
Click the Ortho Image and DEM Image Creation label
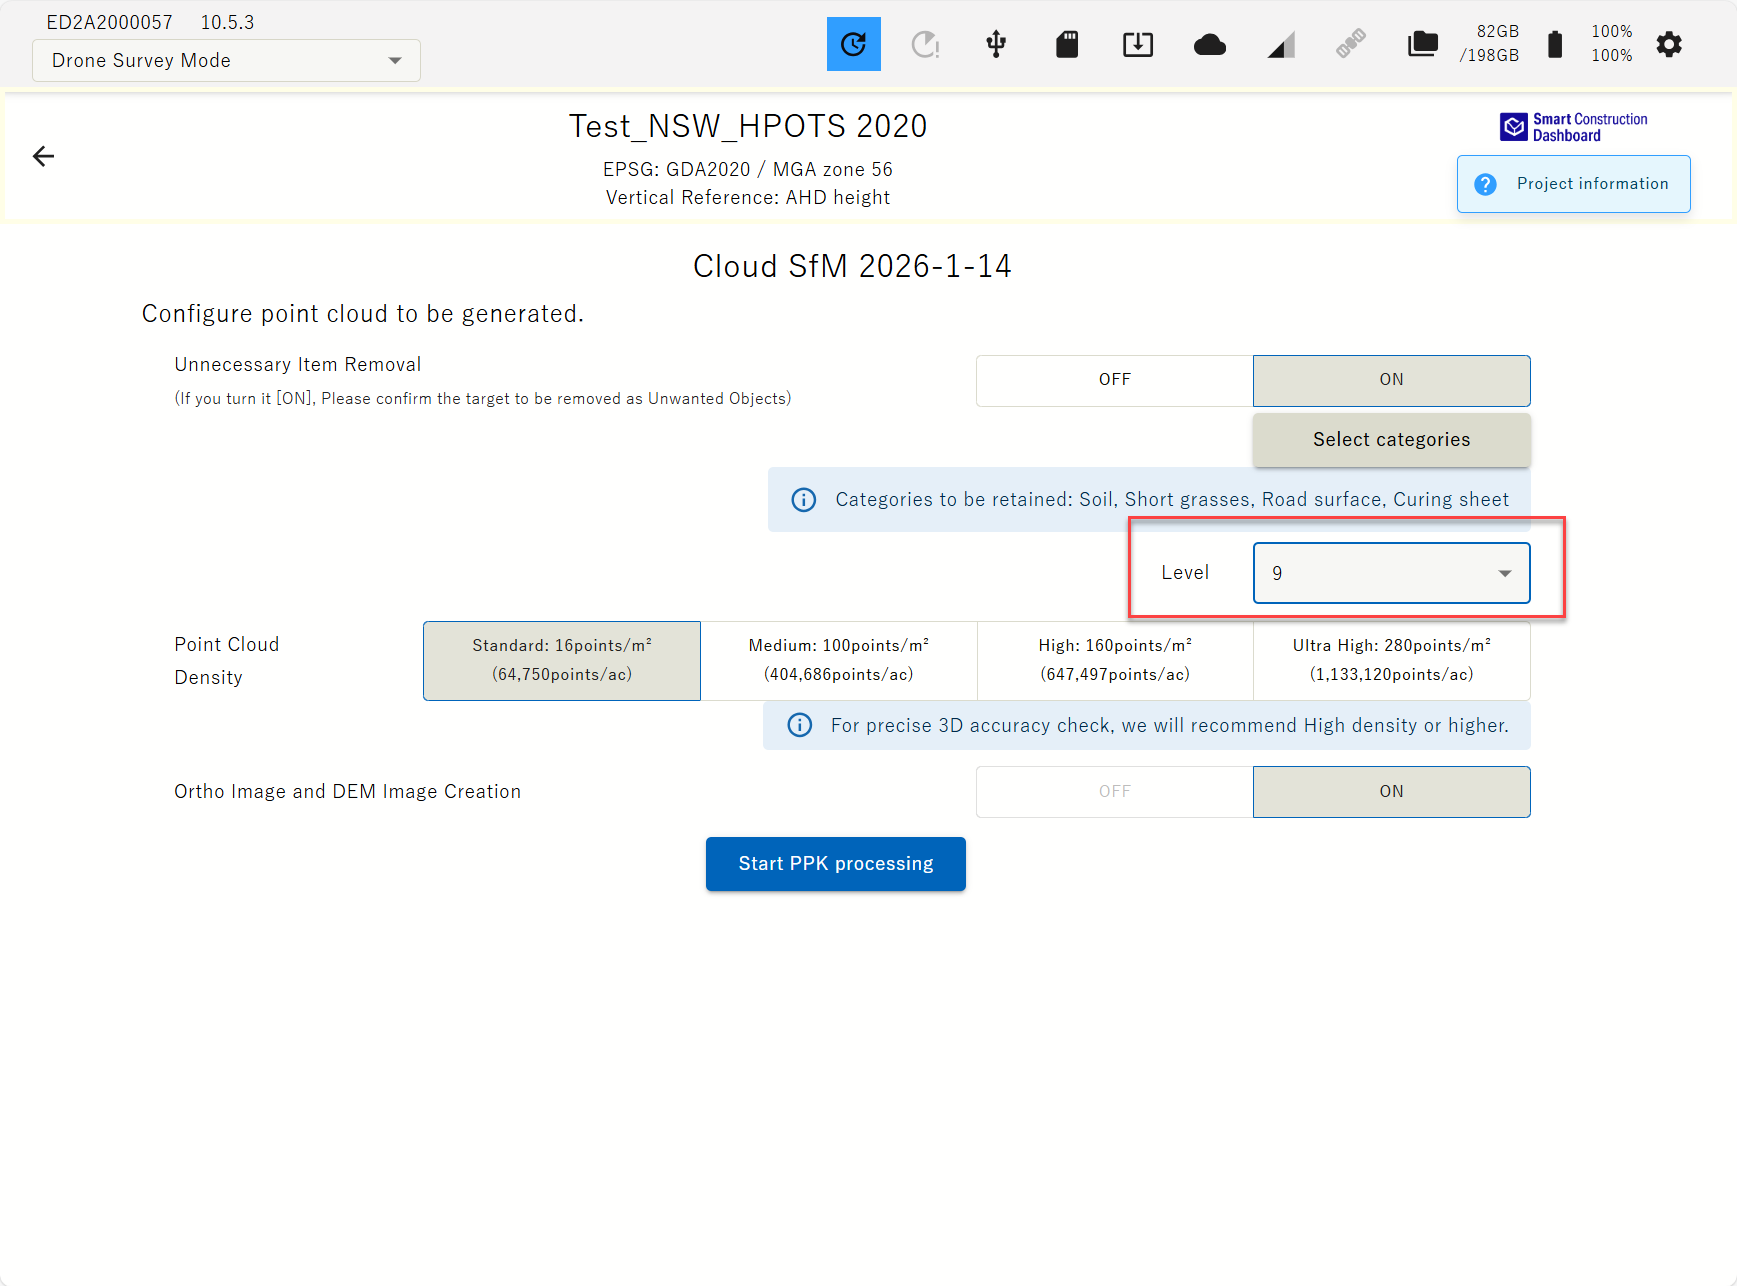pyautogui.click(x=348, y=791)
